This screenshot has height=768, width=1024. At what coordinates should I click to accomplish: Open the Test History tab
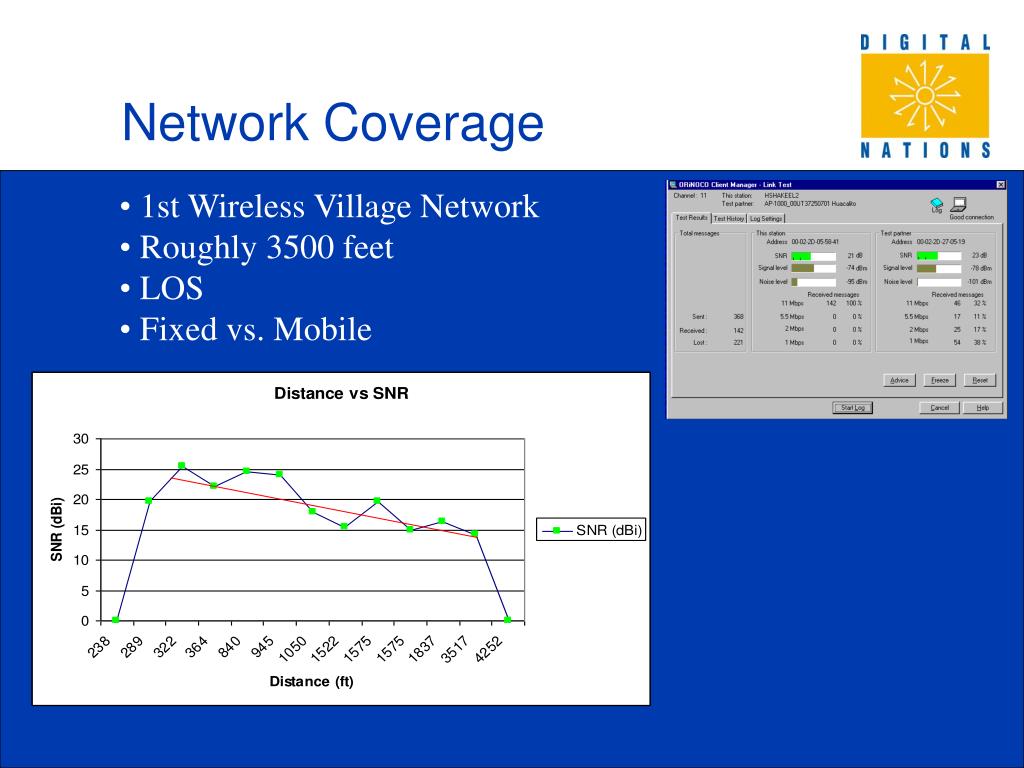[x=729, y=219]
